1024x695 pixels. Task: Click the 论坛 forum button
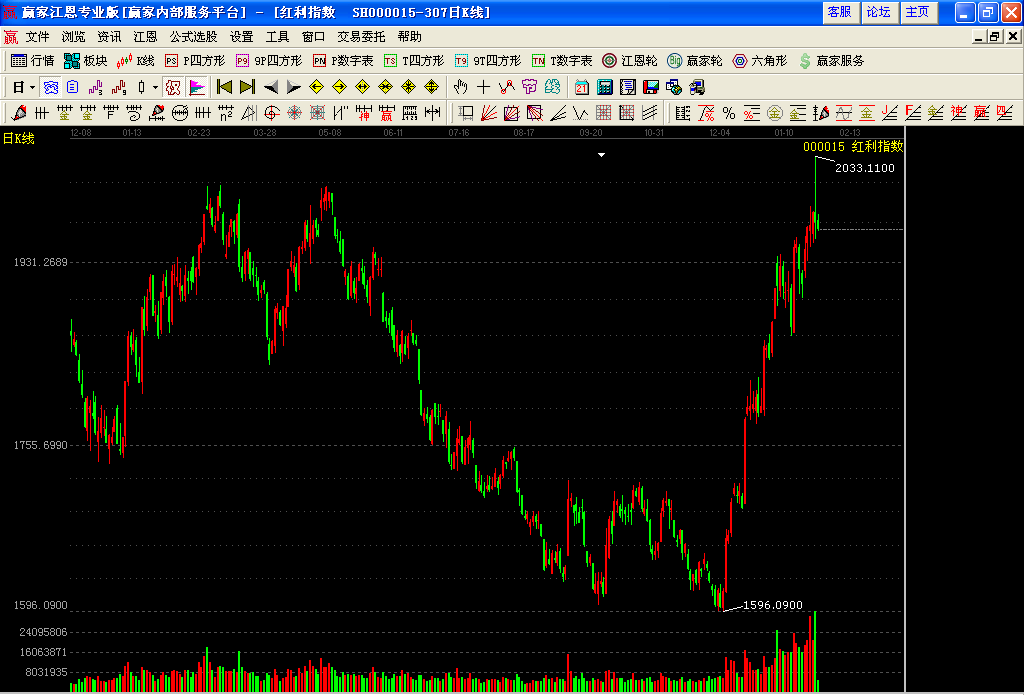coord(878,12)
